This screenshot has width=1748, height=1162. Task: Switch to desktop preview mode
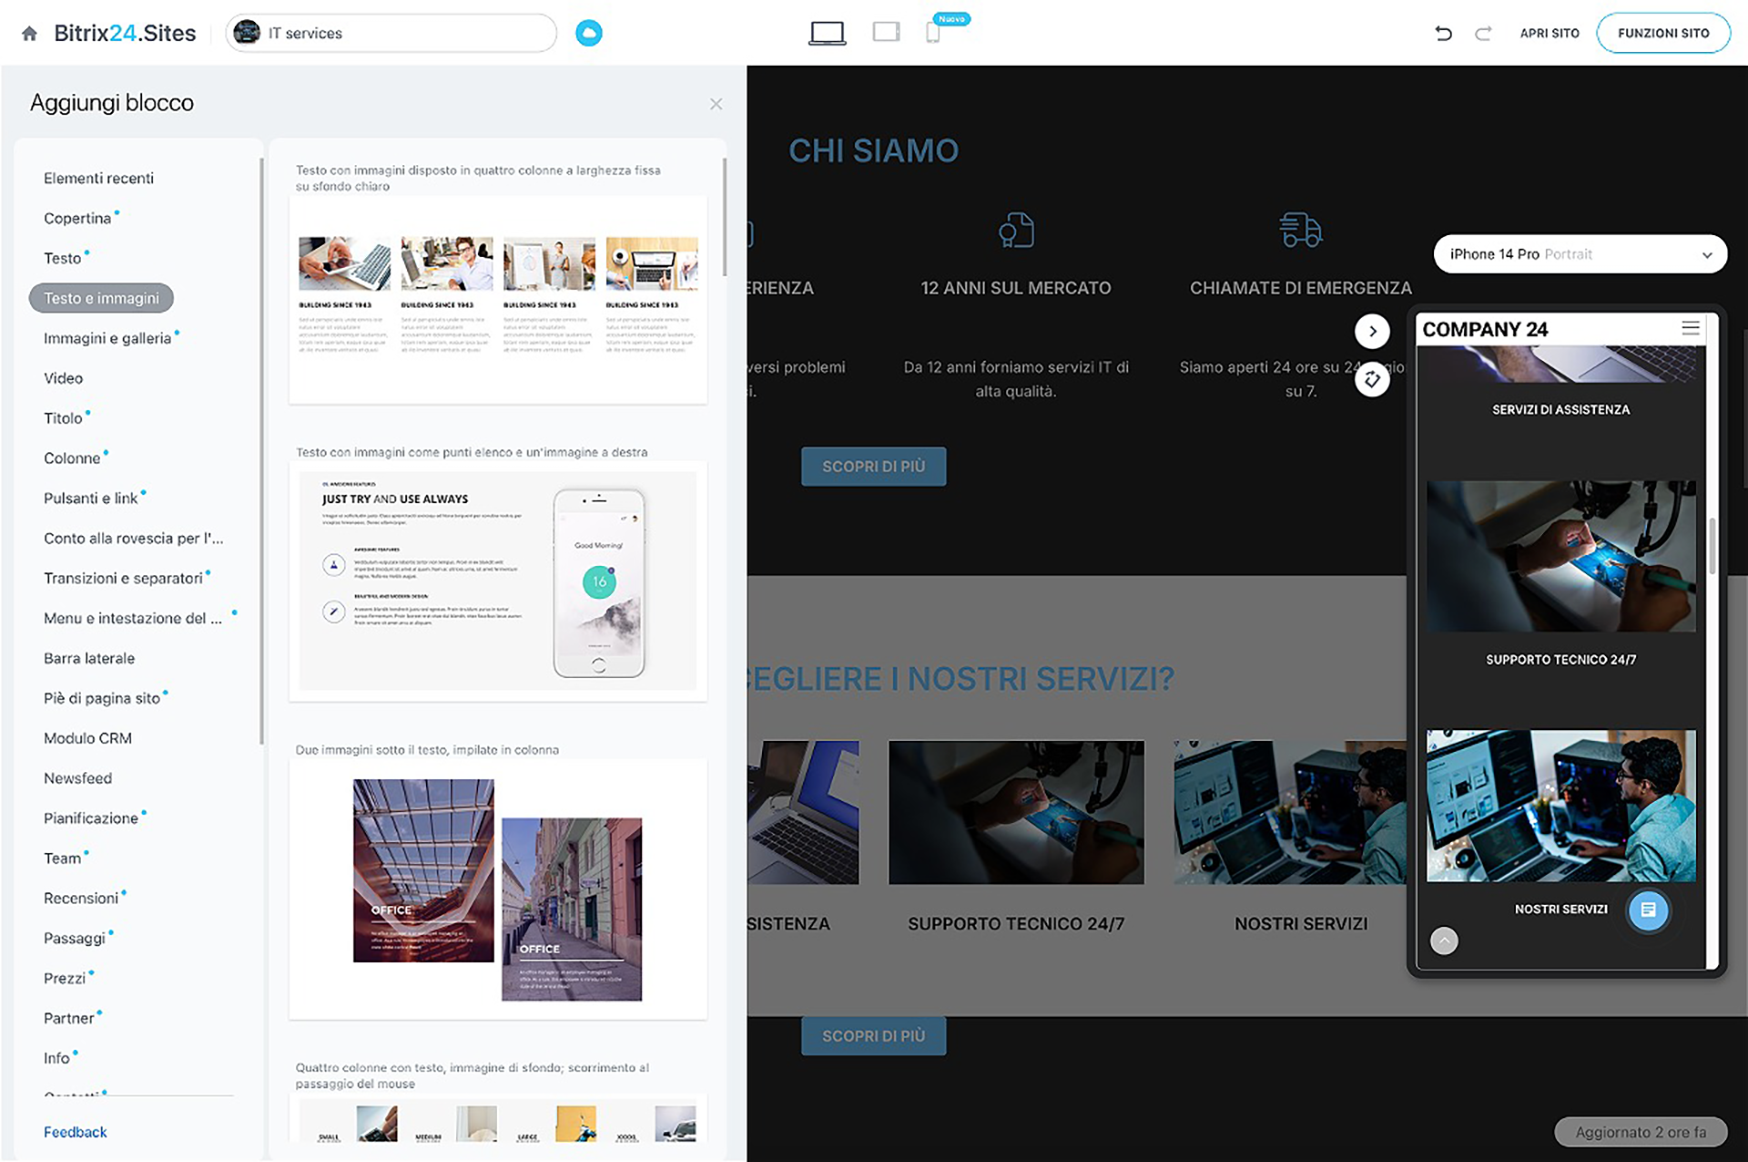tap(826, 33)
